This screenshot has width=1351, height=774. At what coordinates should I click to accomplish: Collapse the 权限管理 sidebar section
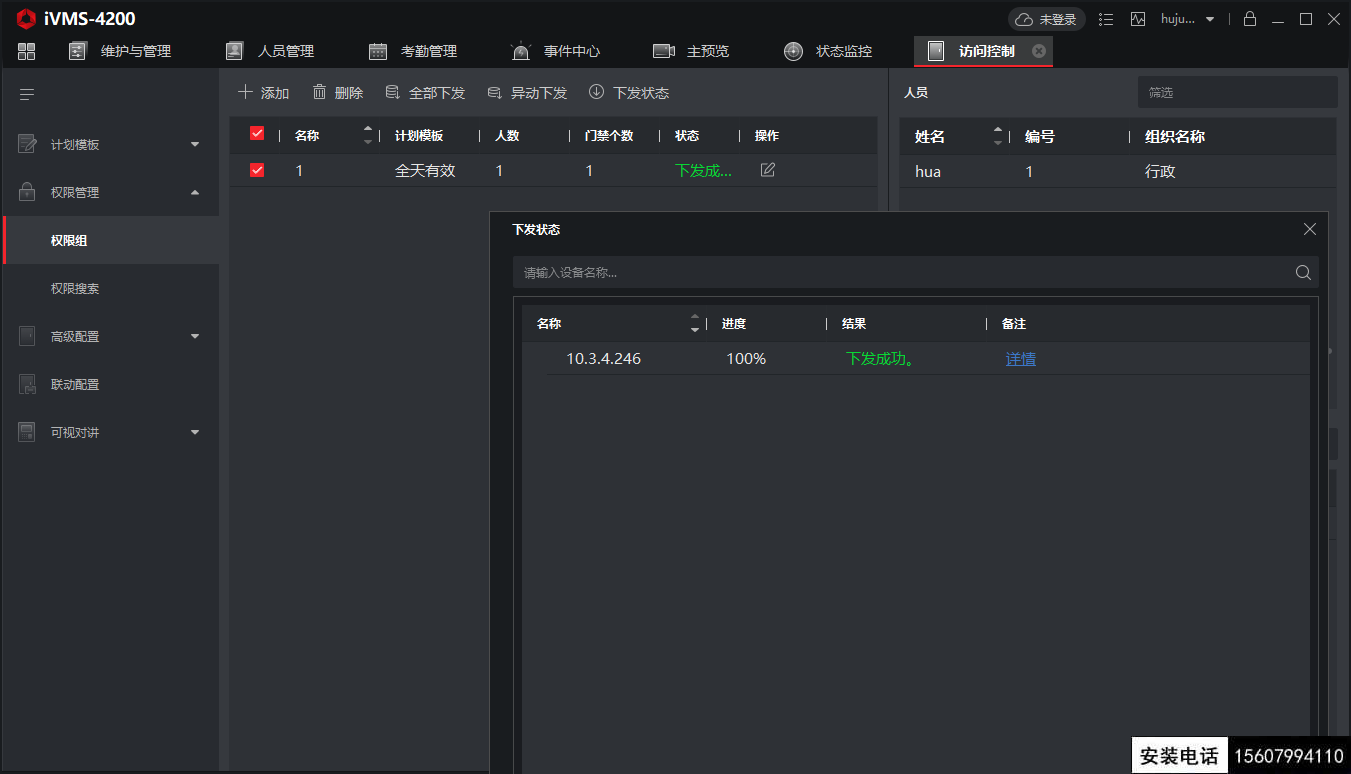point(110,192)
